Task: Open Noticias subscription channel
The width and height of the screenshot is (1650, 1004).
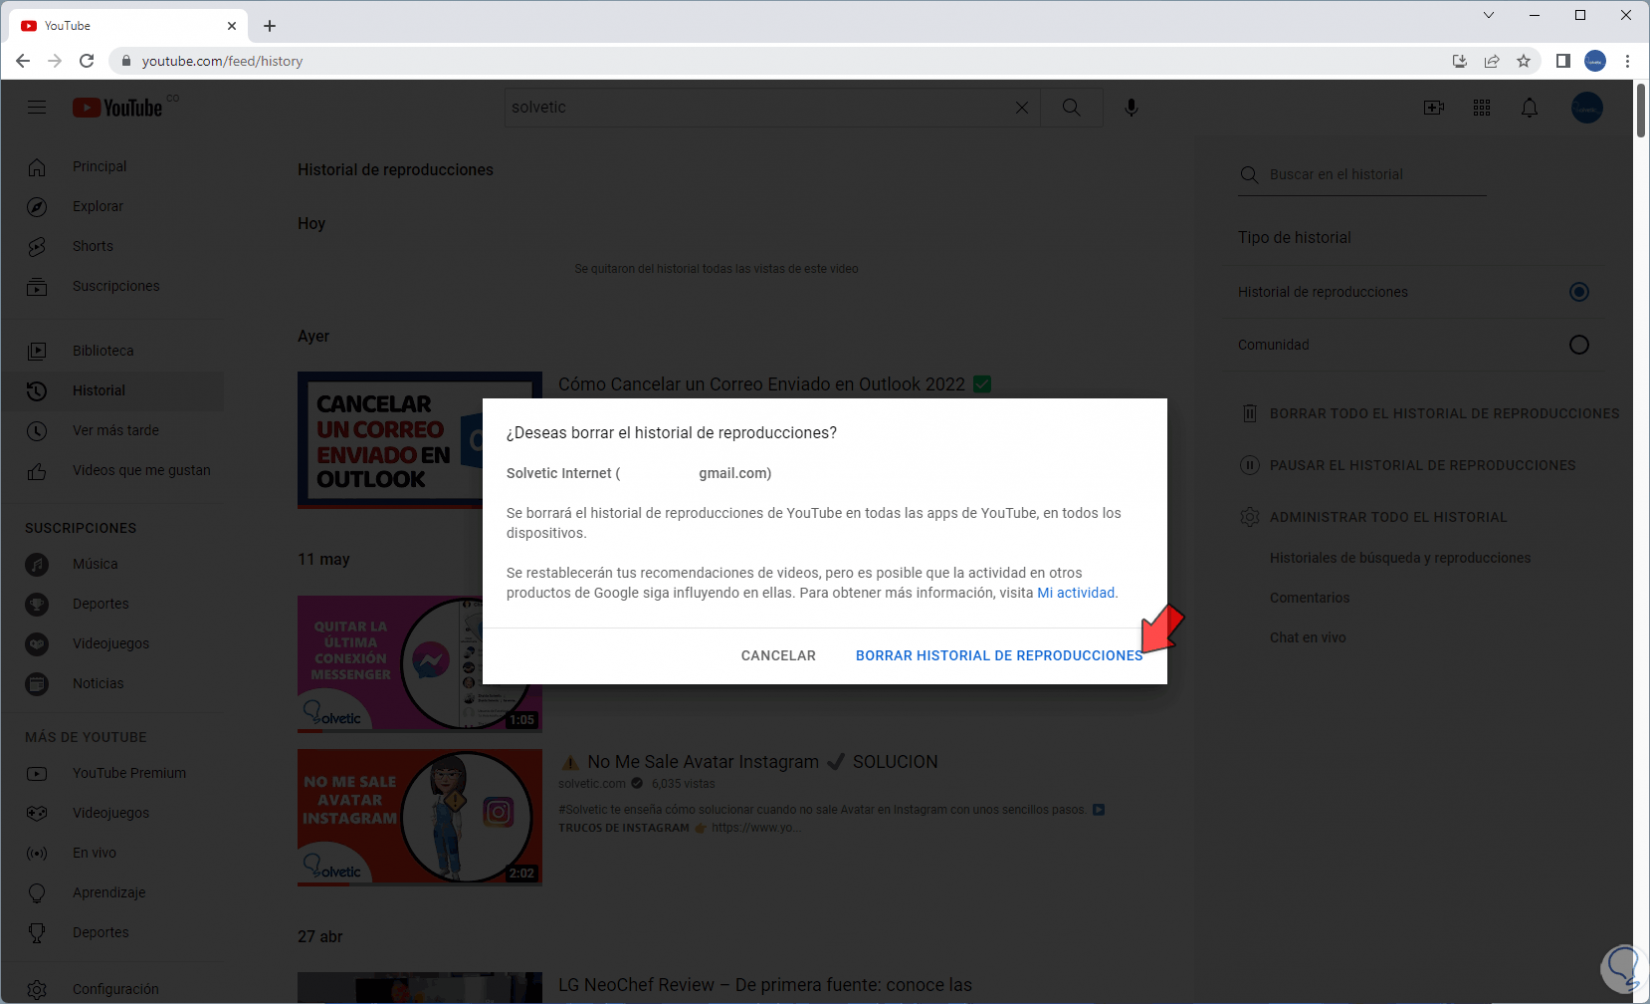Action: (x=112, y=684)
